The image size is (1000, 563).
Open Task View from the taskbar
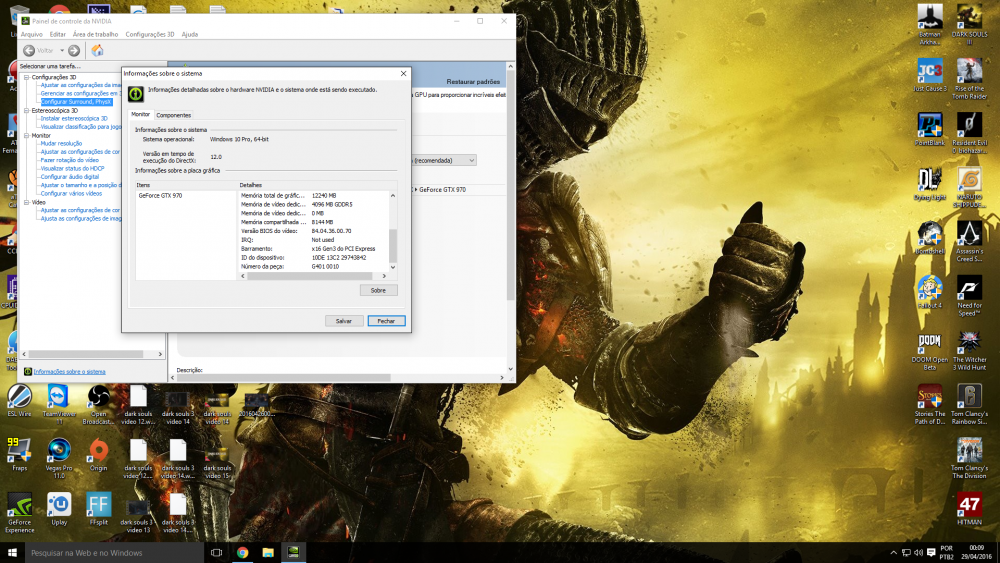[x=216, y=552]
